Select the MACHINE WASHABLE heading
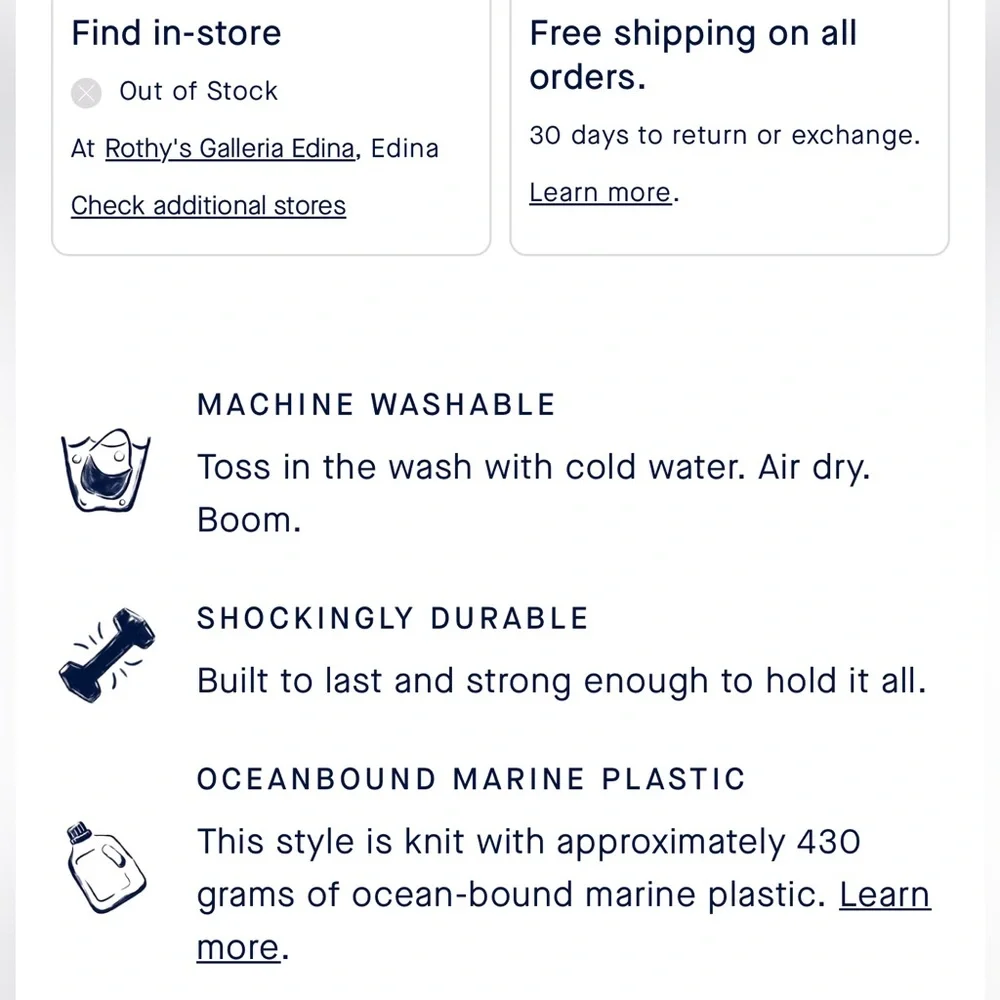1000x1000 pixels. pos(376,405)
